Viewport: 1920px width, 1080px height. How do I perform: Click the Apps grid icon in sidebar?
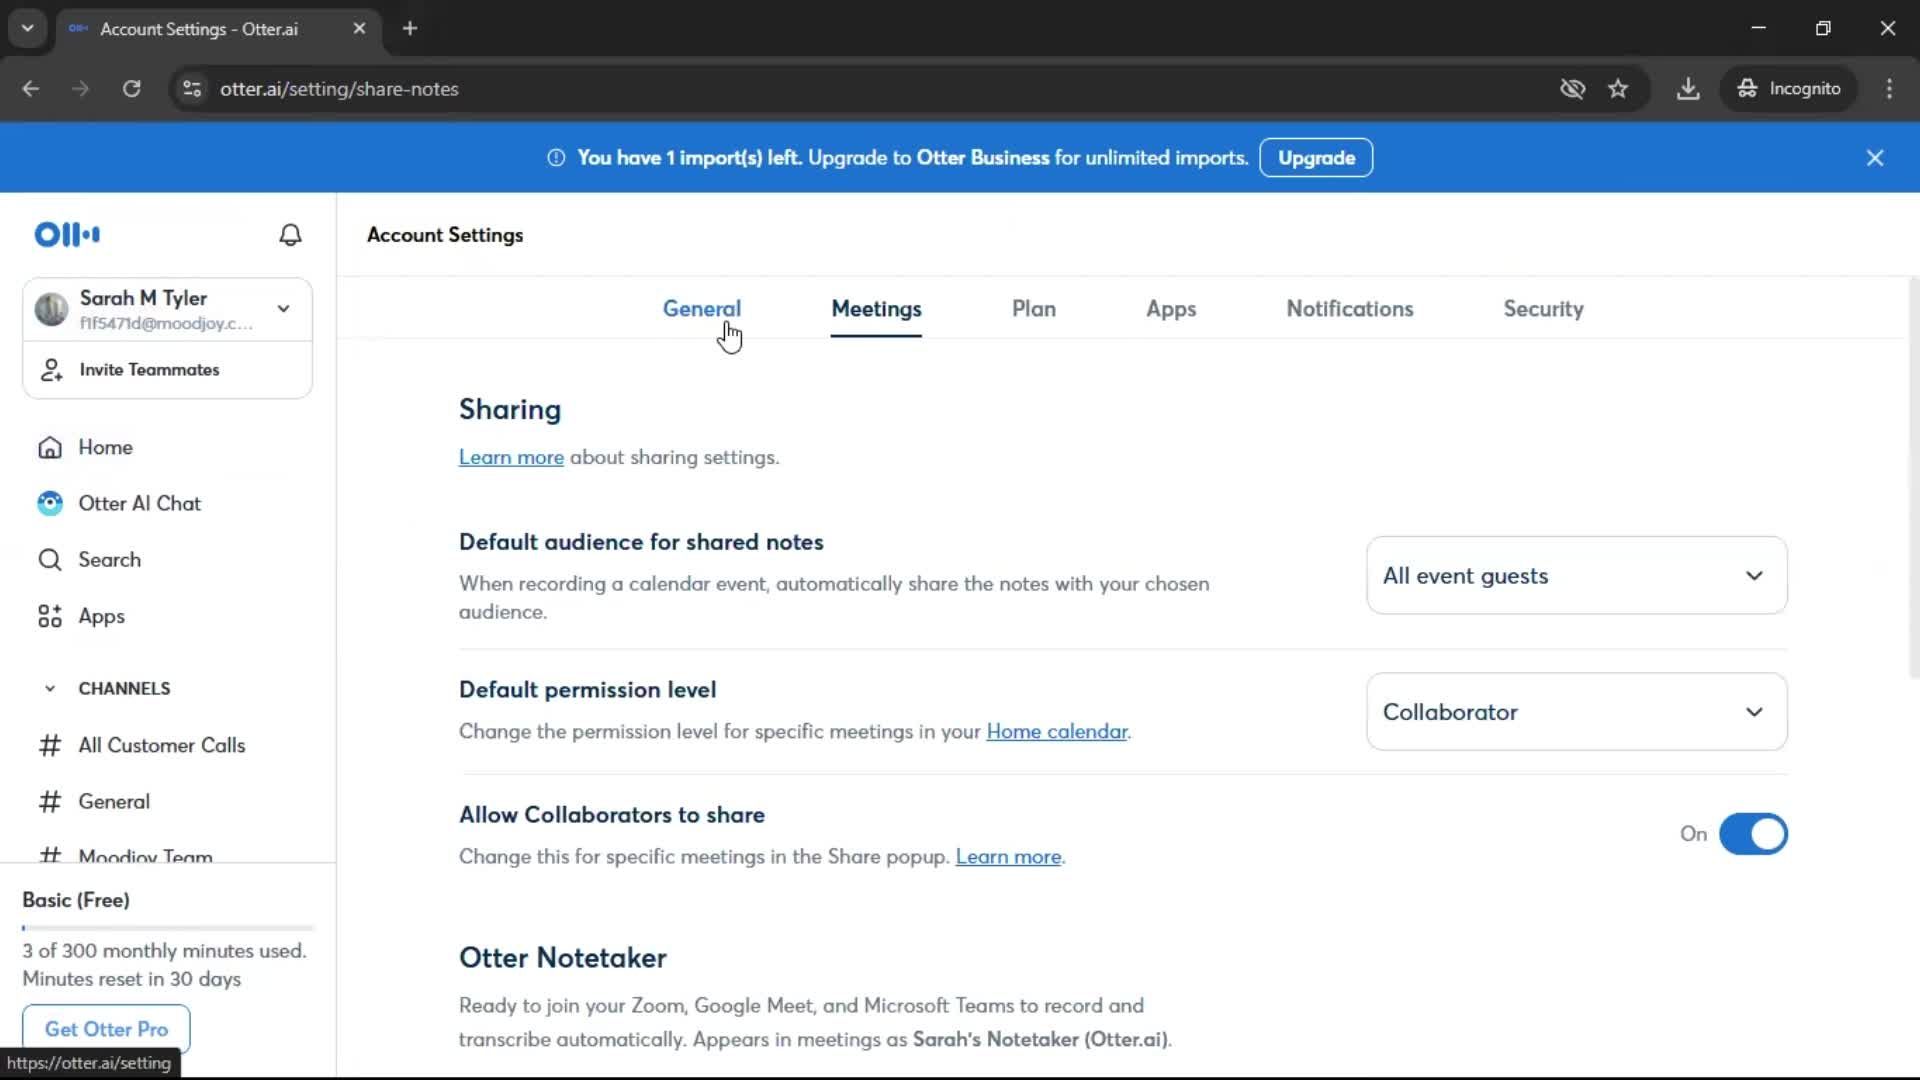(50, 617)
